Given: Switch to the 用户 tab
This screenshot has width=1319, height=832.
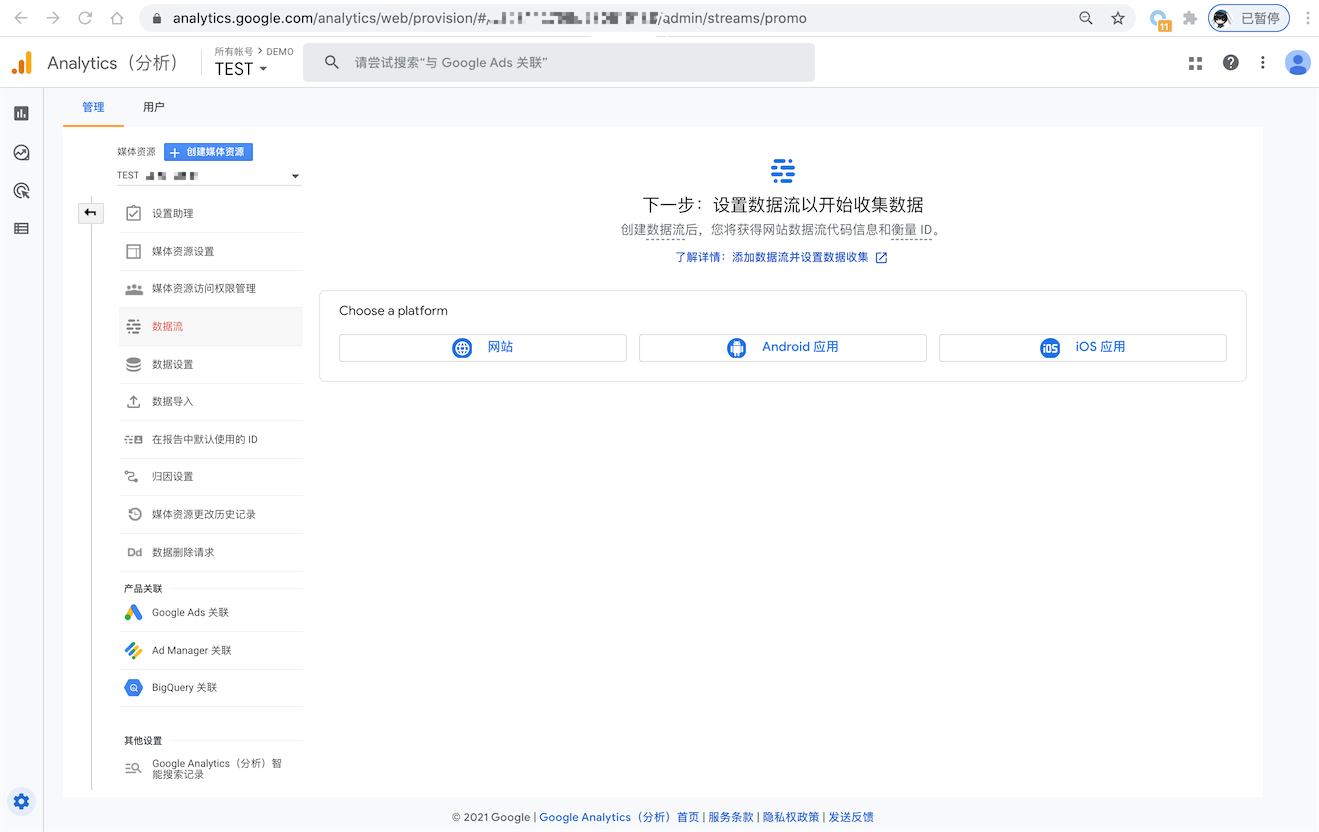Looking at the screenshot, I should tap(153, 107).
